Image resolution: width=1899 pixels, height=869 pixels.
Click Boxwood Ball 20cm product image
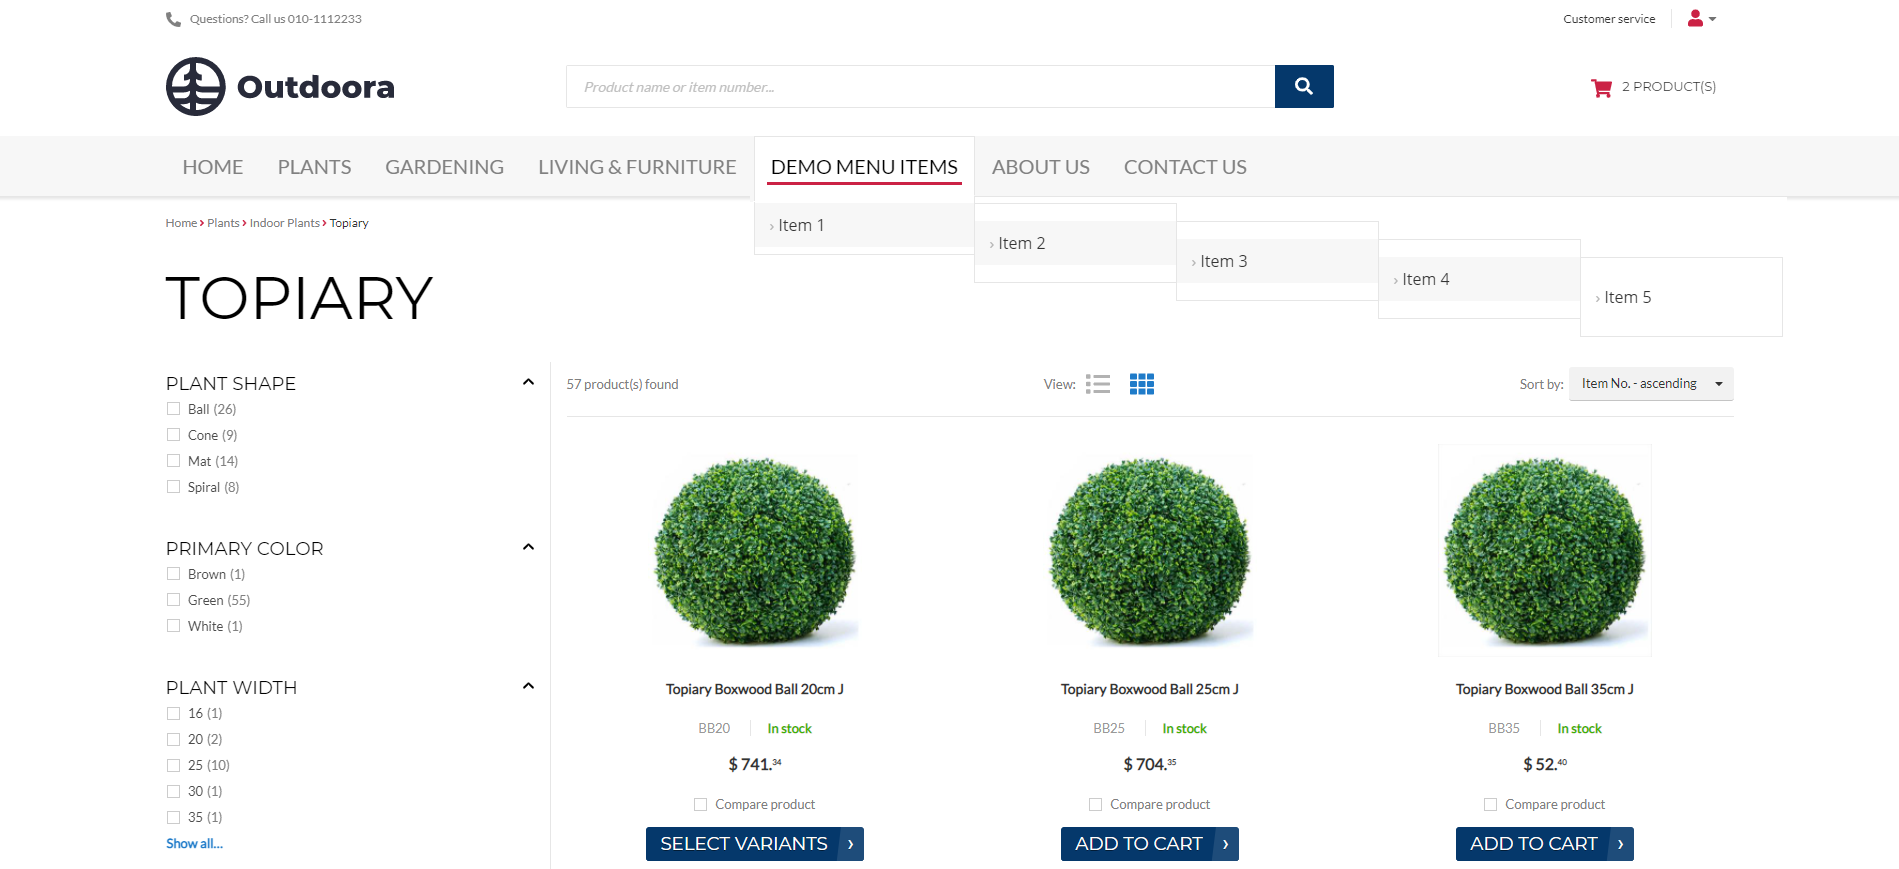pos(755,551)
